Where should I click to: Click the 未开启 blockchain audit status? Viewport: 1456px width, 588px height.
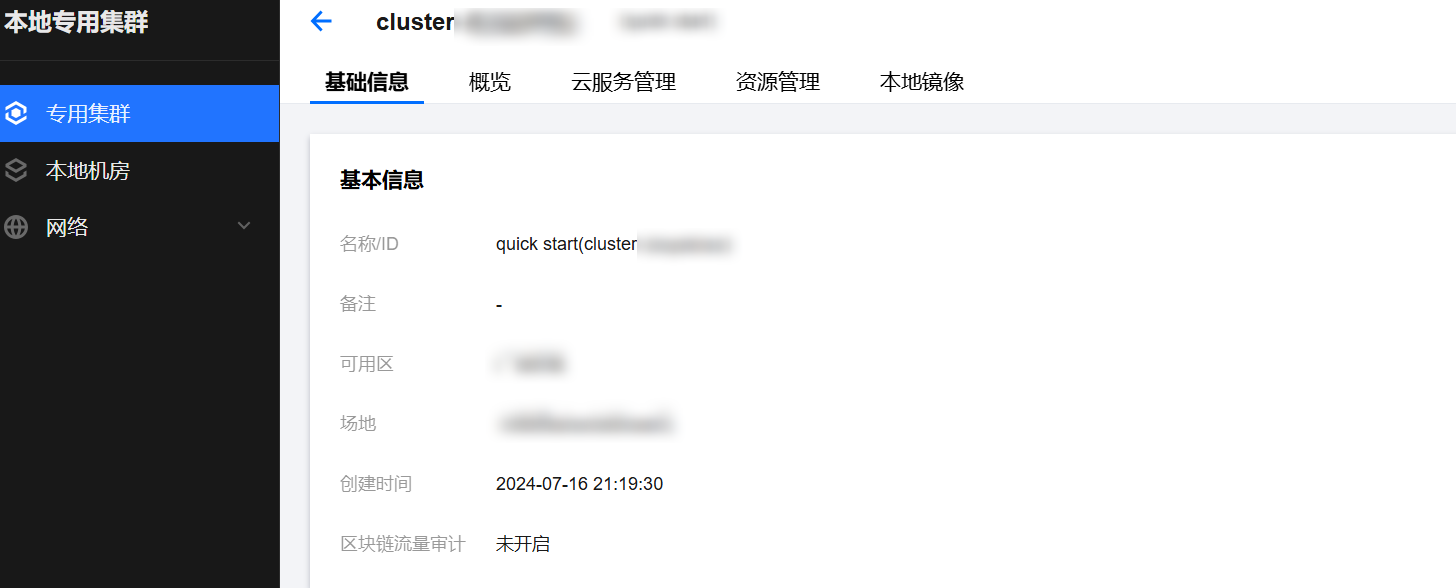pyautogui.click(x=523, y=544)
